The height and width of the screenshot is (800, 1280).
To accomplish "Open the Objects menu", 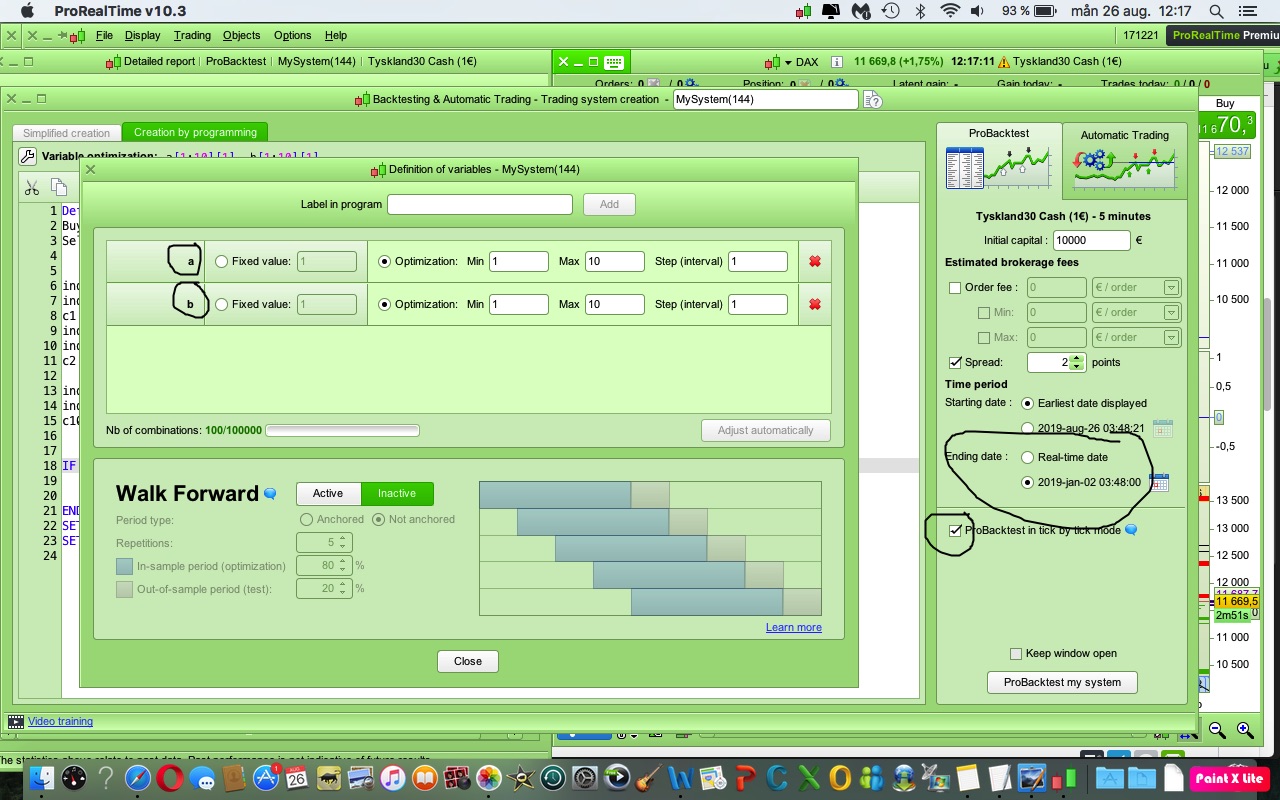I will 242,35.
